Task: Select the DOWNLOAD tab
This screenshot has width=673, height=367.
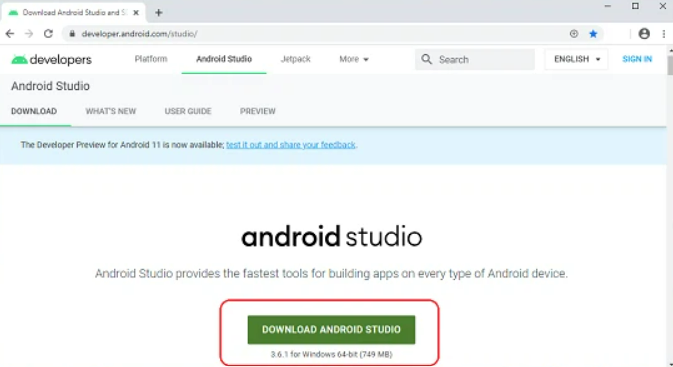Action: pyautogui.click(x=34, y=111)
